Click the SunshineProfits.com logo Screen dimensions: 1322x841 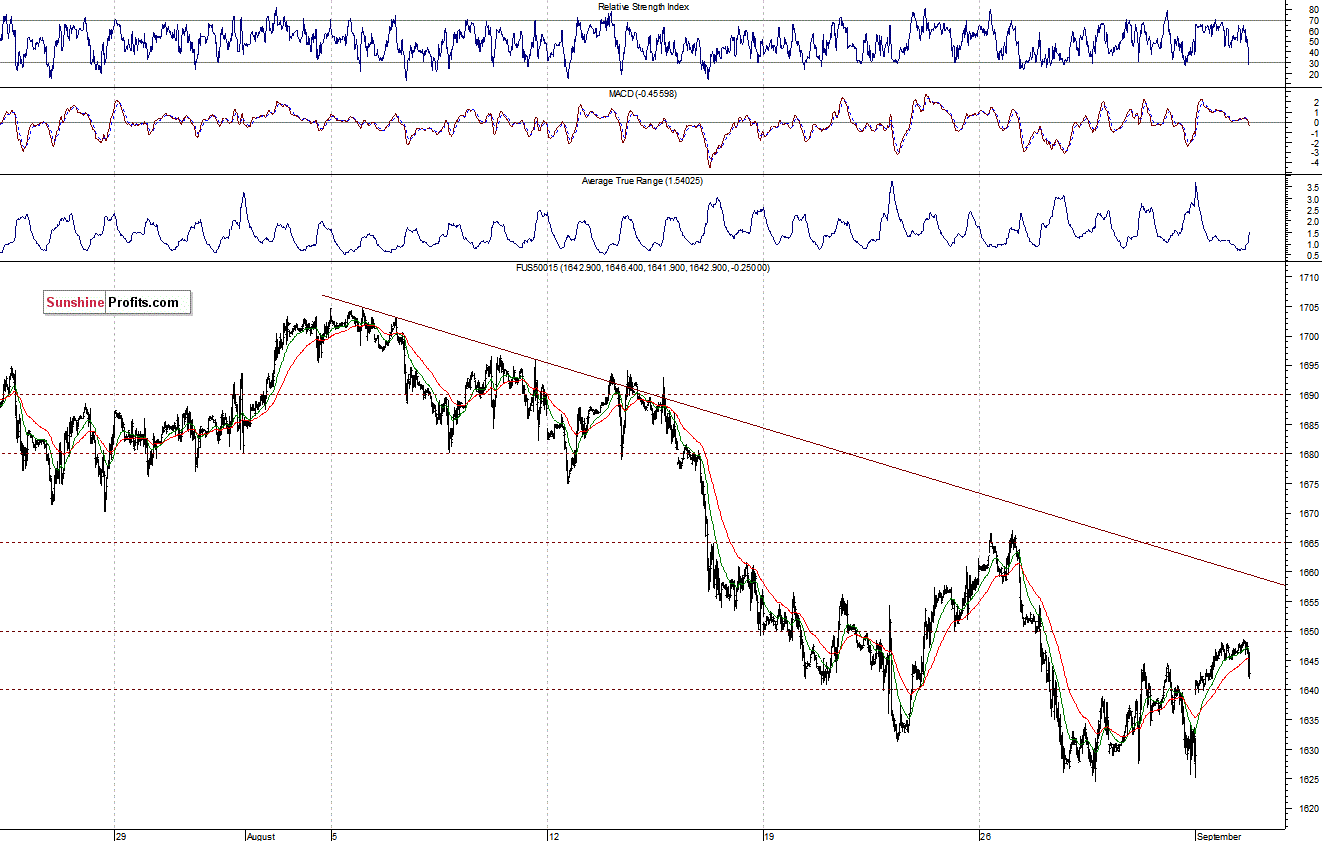tap(116, 302)
